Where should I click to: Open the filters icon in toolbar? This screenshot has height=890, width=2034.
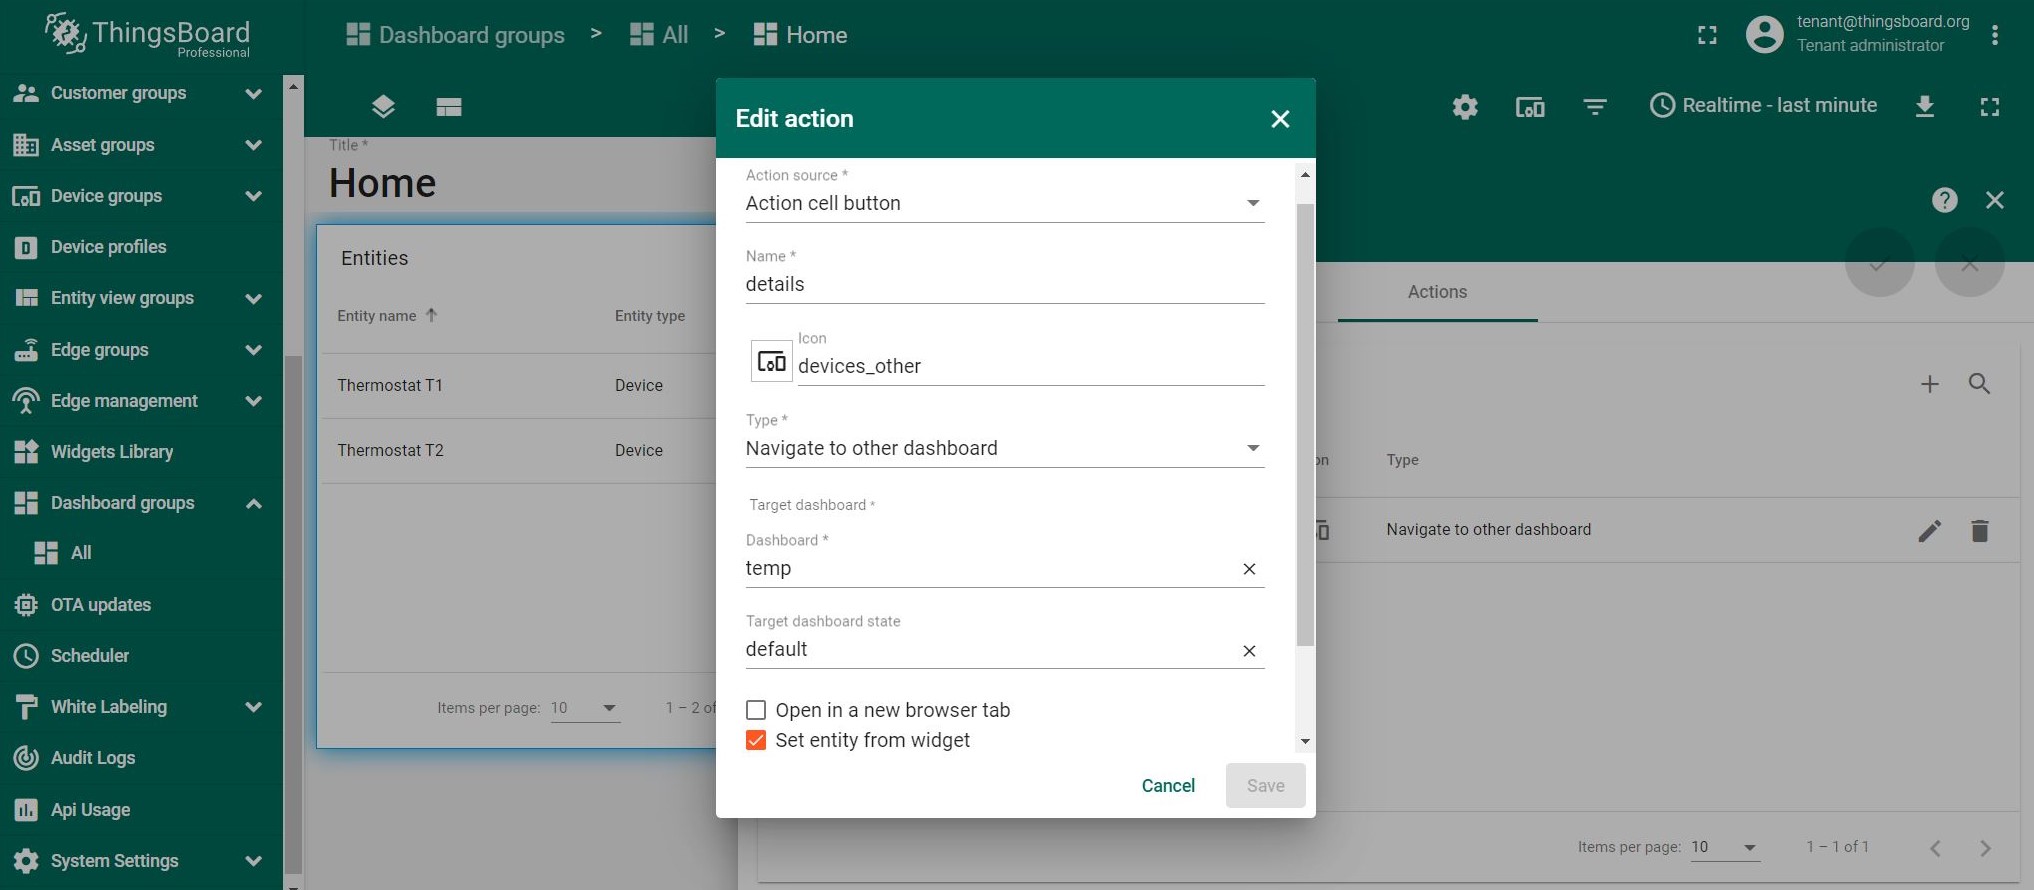(x=1595, y=106)
